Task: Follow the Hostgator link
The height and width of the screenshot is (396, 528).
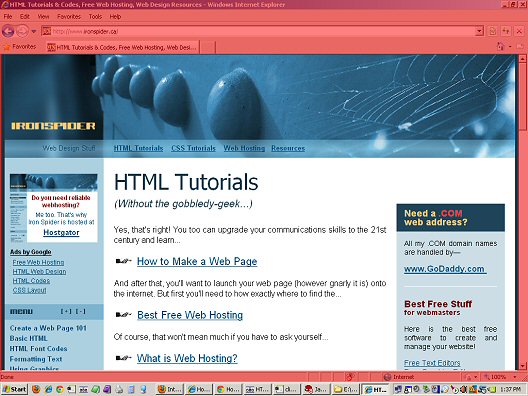Action: pos(61,233)
